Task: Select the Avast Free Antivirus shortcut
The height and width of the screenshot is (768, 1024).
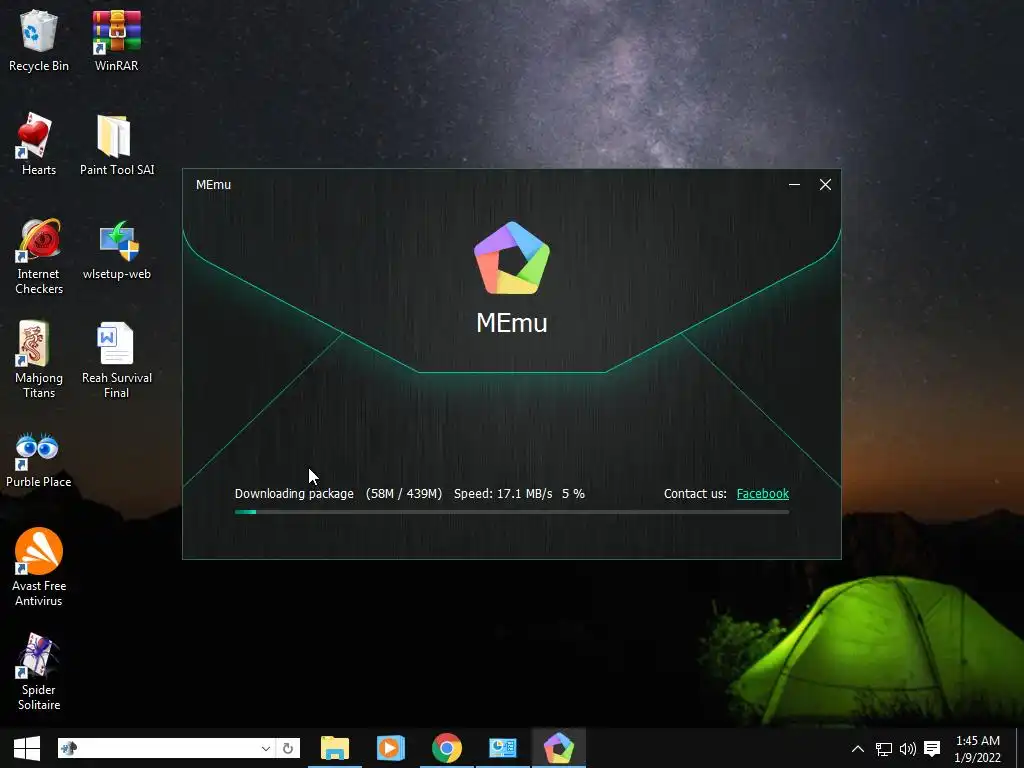Action: pos(39,567)
